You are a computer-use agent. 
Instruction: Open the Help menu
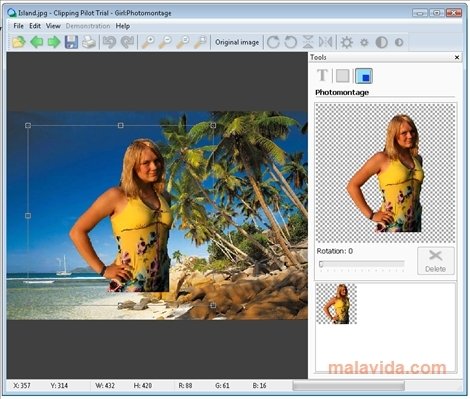point(123,26)
